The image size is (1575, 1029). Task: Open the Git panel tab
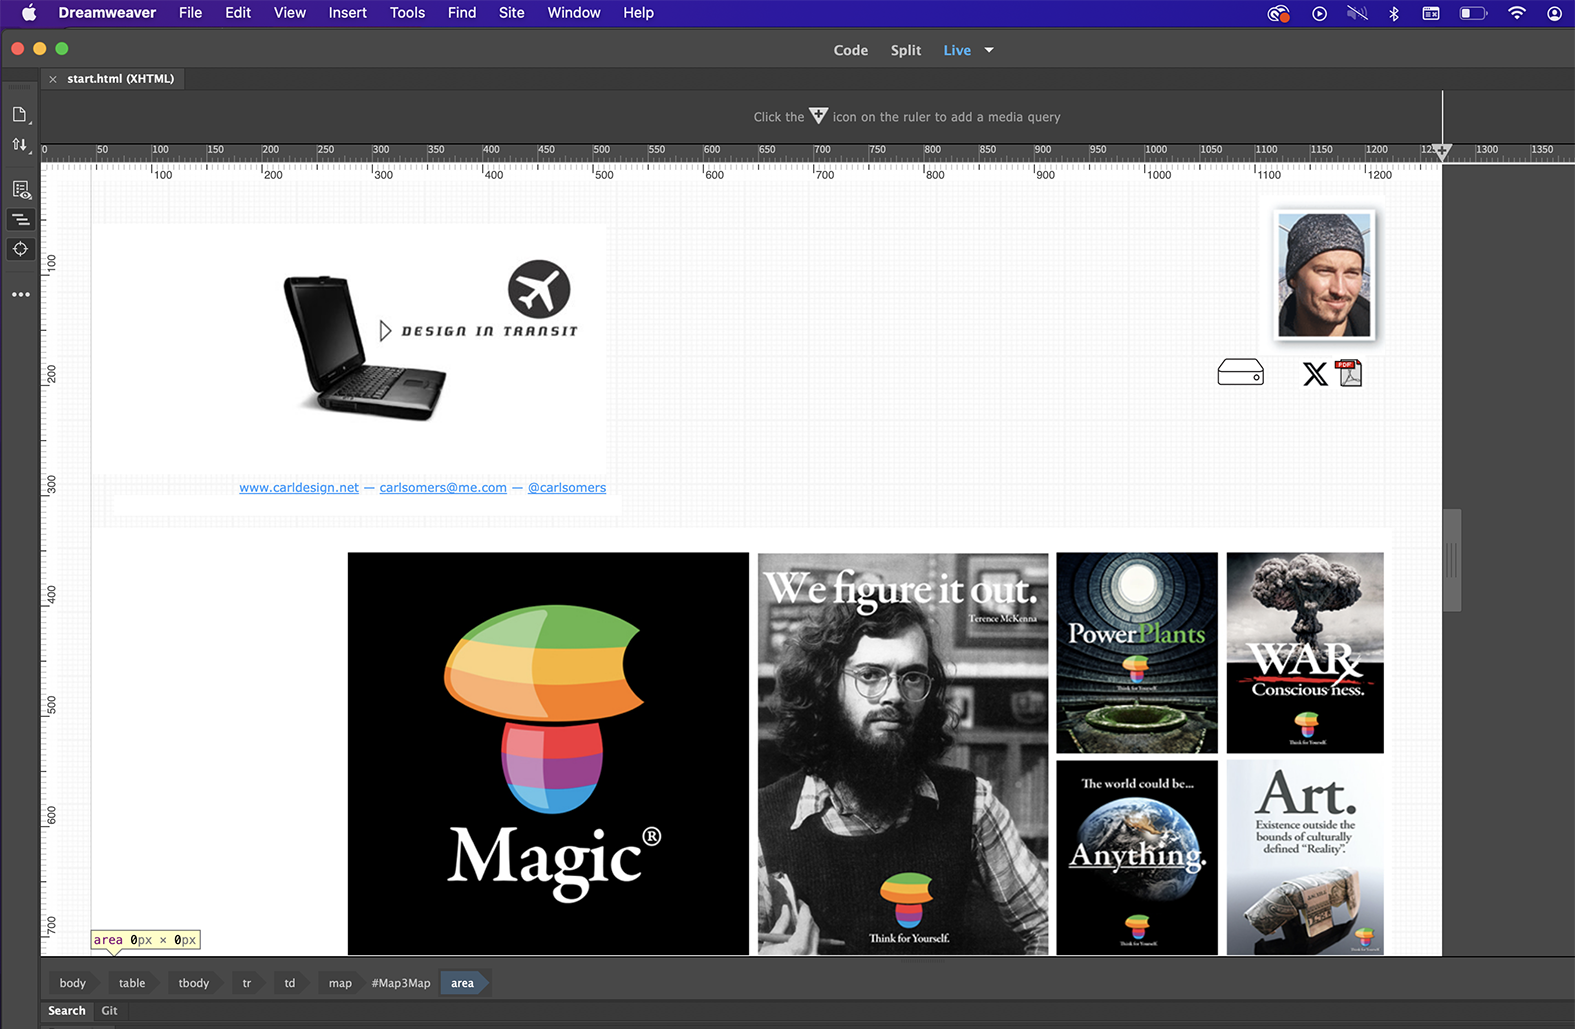(x=109, y=1011)
